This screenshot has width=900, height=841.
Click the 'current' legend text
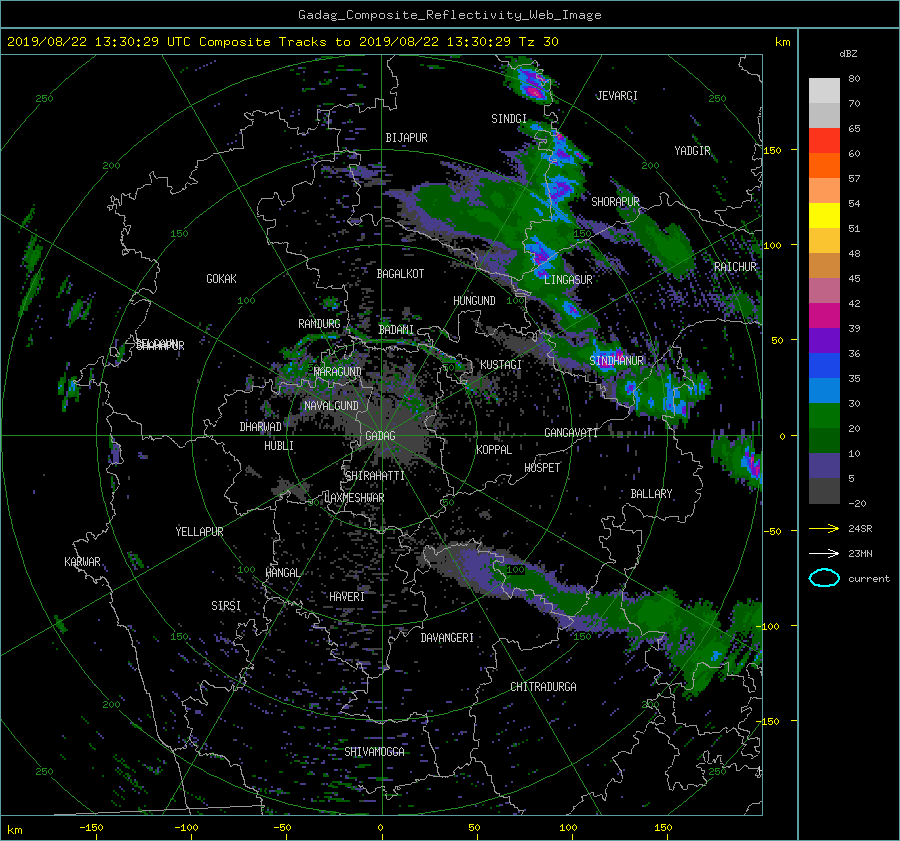click(x=868, y=579)
